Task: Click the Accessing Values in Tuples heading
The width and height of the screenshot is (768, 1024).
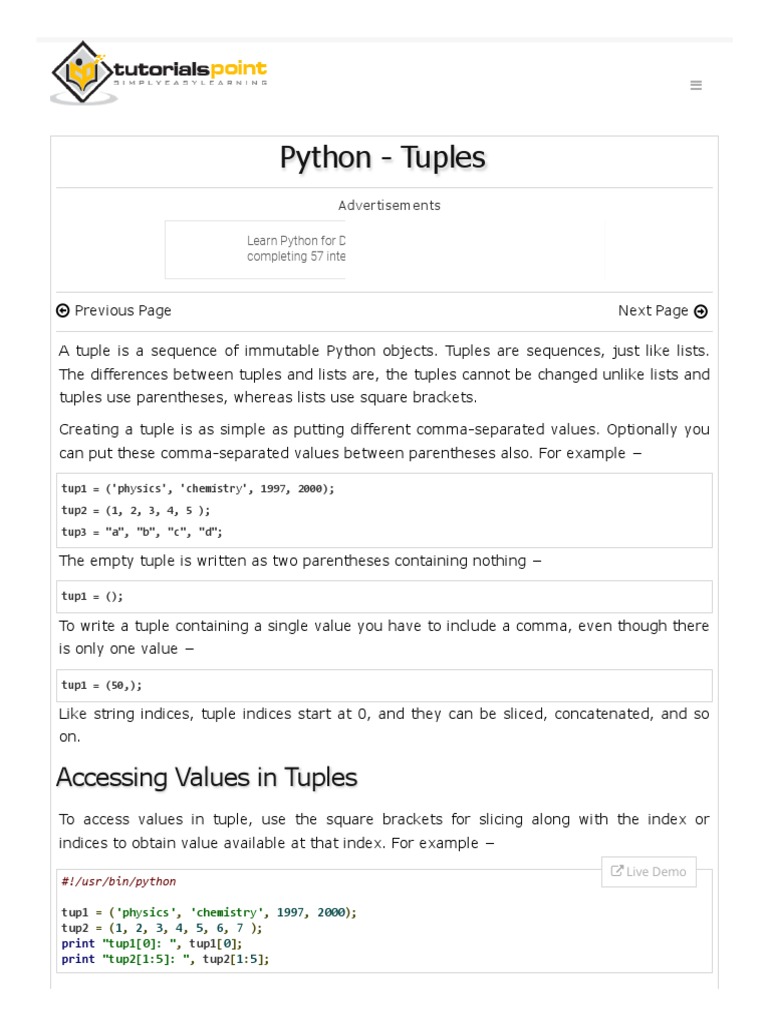Action: pos(206,777)
